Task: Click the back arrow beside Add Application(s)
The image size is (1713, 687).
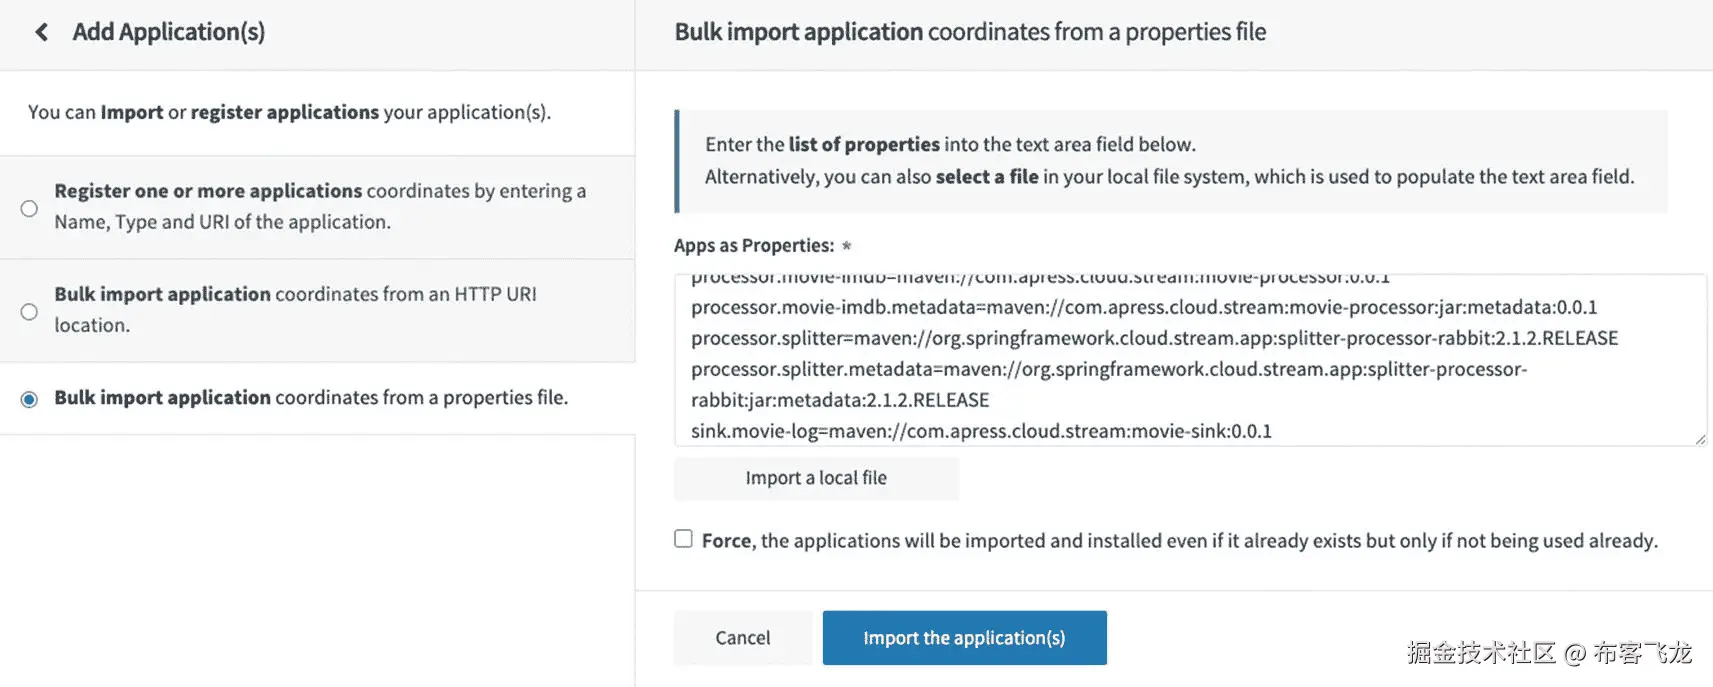Action: [41, 32]
